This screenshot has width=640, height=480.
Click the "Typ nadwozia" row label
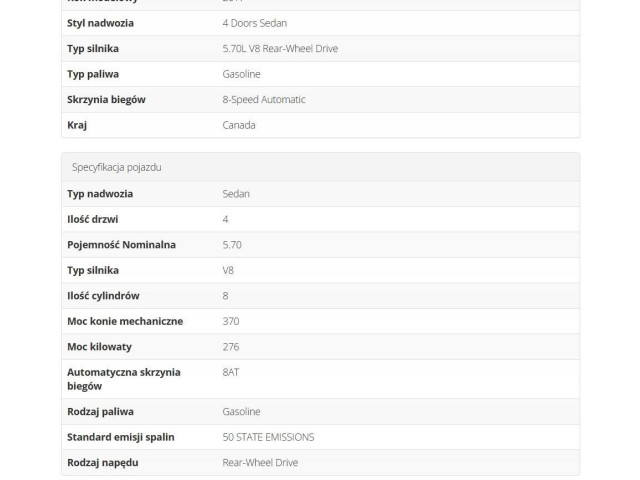100,193
